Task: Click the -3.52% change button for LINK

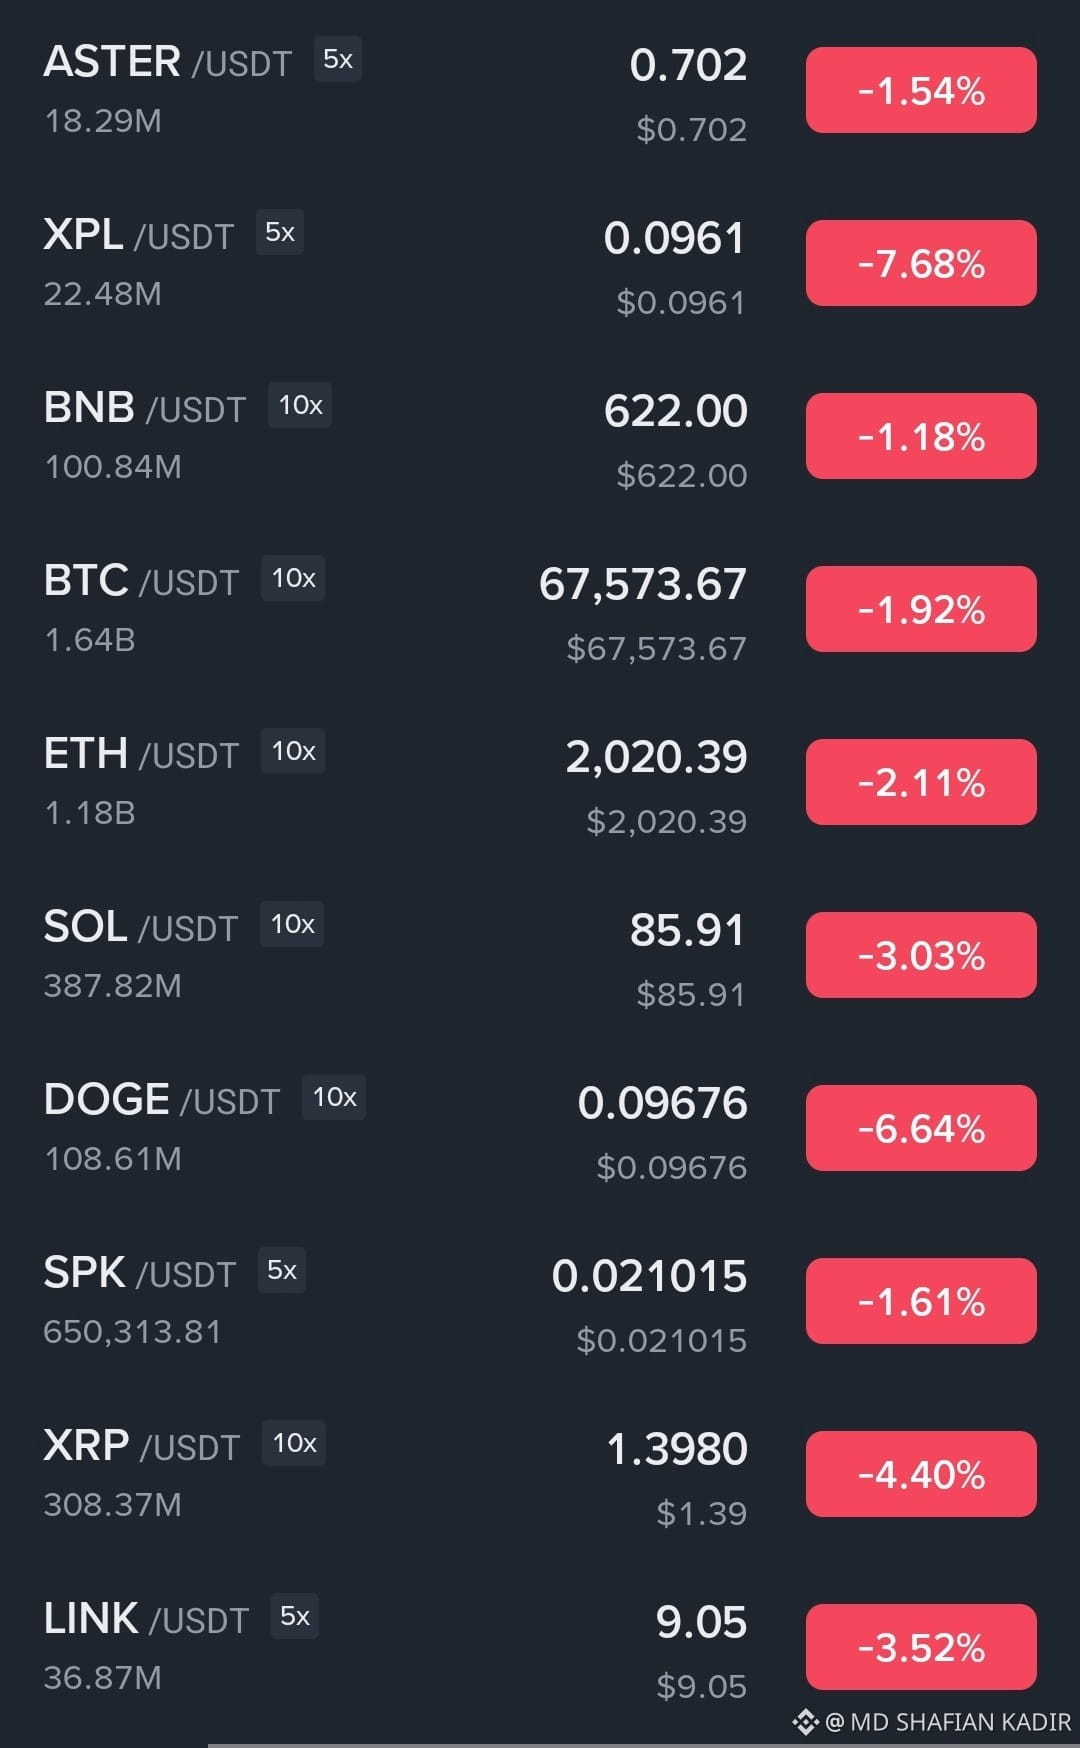Action: tap(921, 1647)
